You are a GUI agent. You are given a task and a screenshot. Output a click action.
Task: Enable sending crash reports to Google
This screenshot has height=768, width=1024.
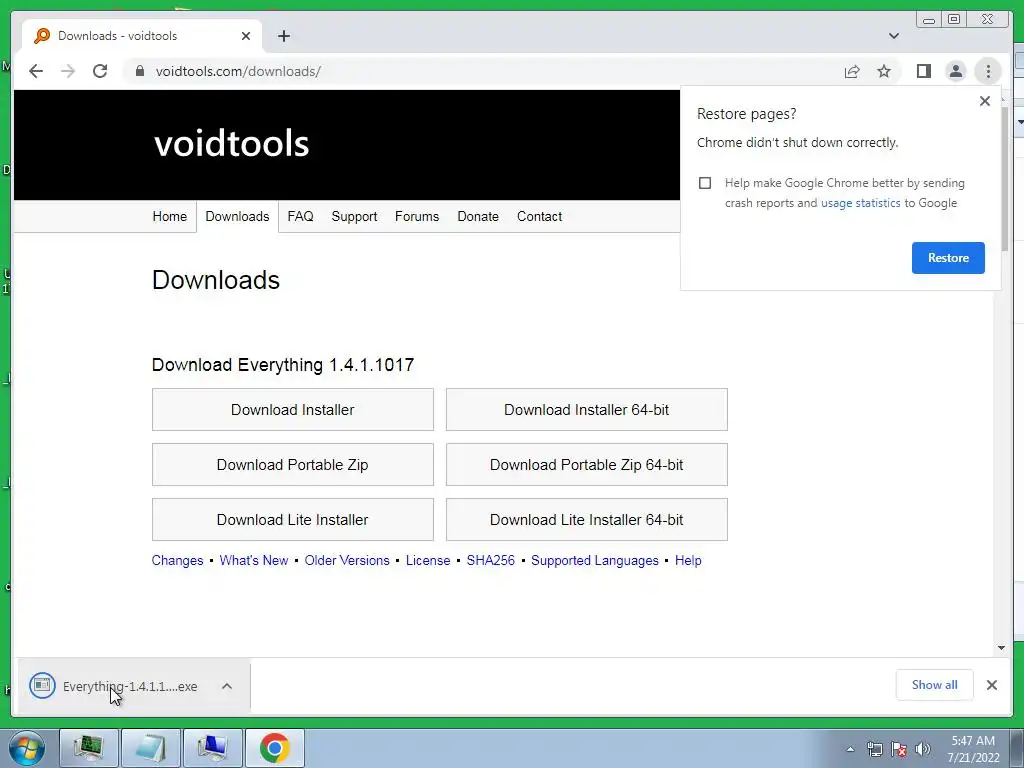click(705, 183)
